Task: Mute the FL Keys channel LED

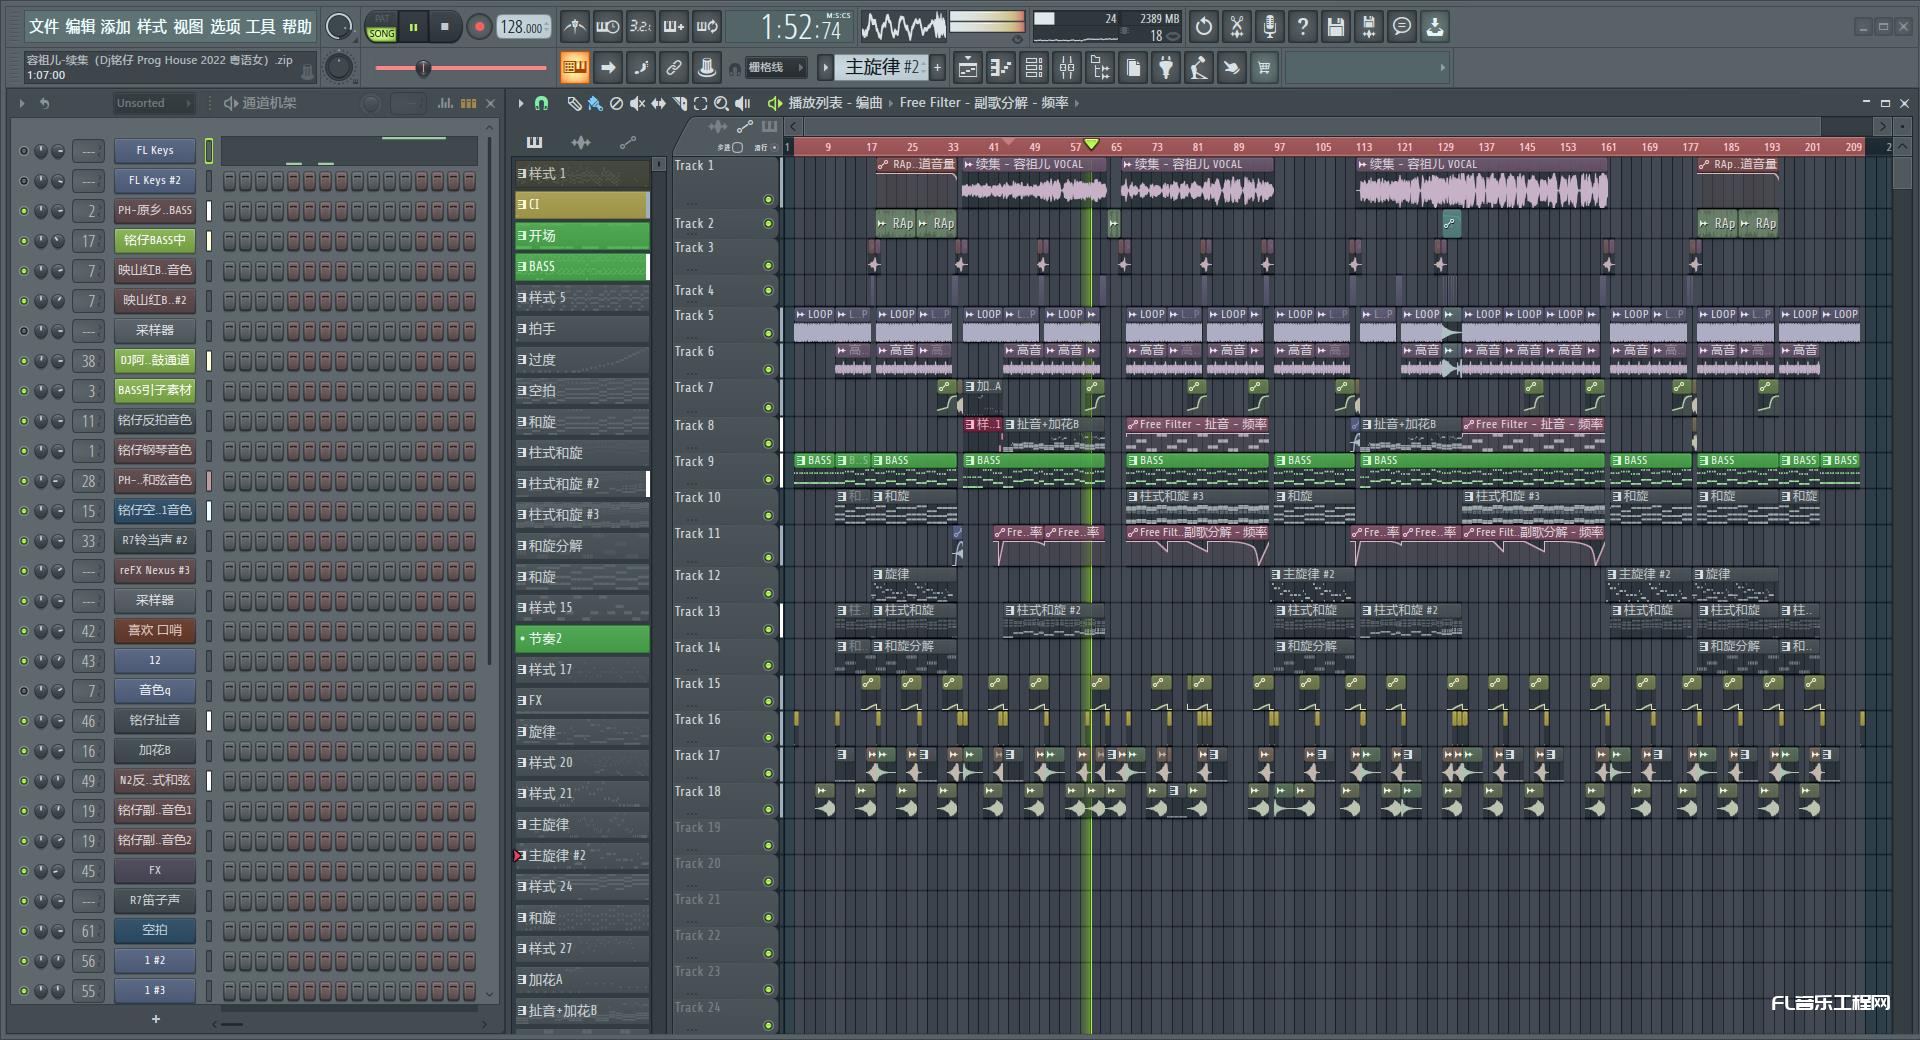Action: click(x=24, y=151)
